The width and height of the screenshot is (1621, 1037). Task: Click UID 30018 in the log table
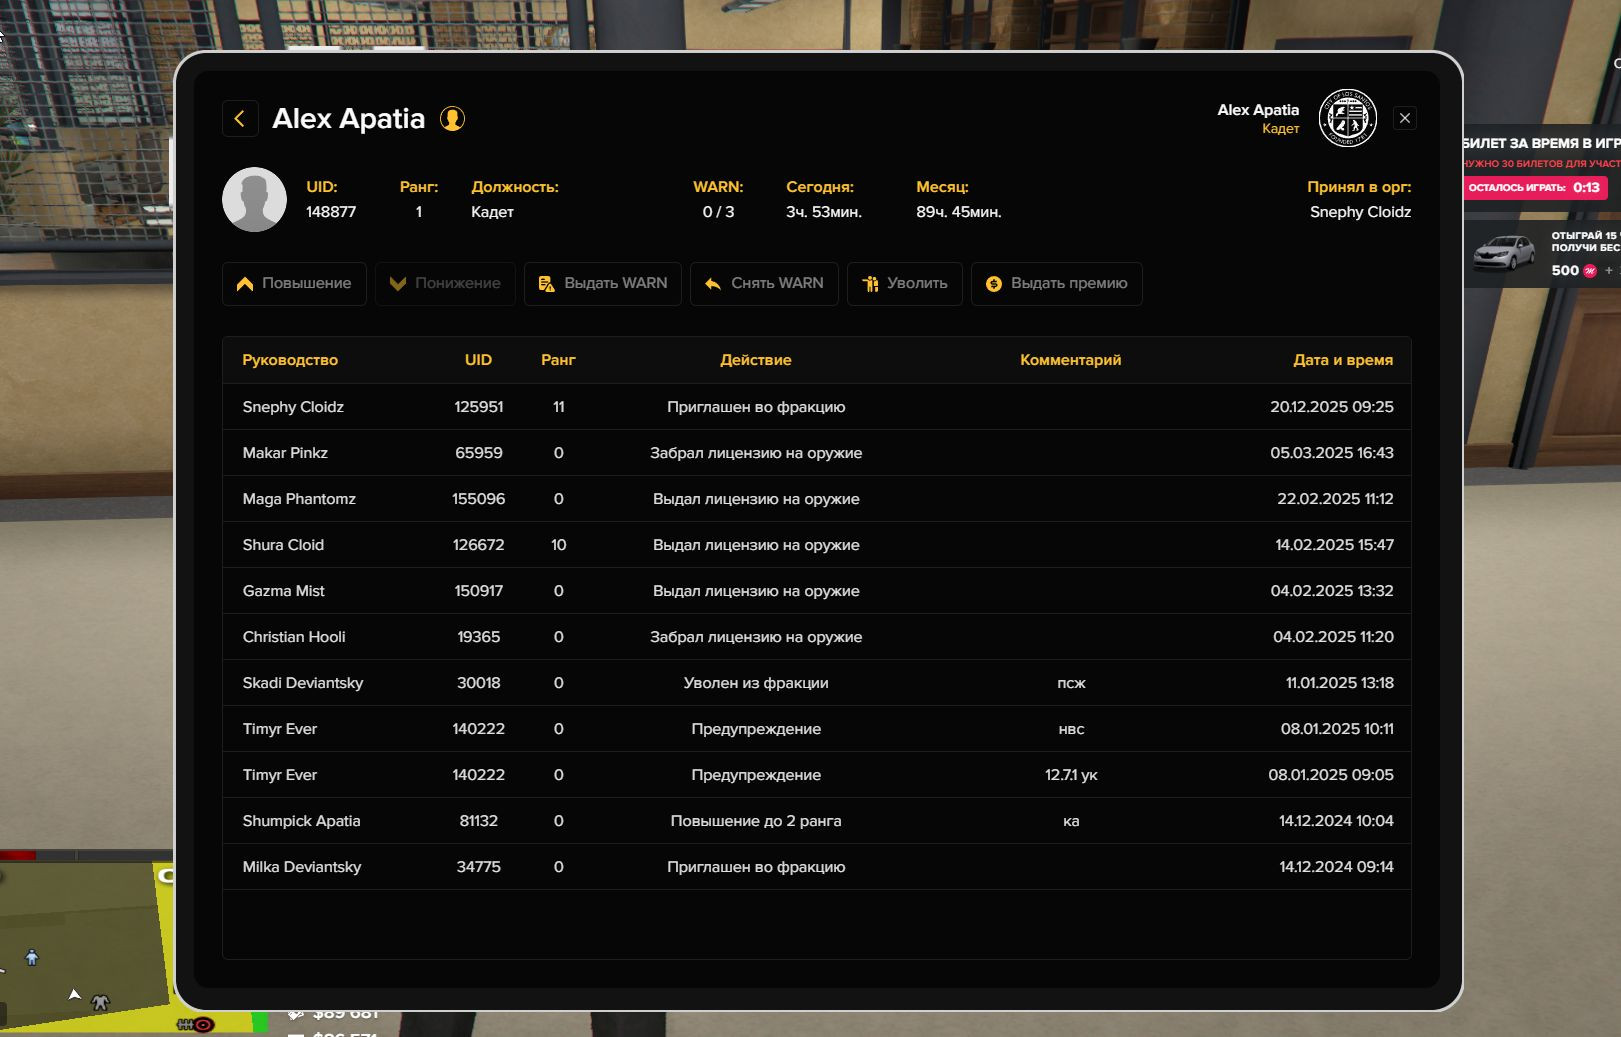pyautogui.click(x=479, y=683)
